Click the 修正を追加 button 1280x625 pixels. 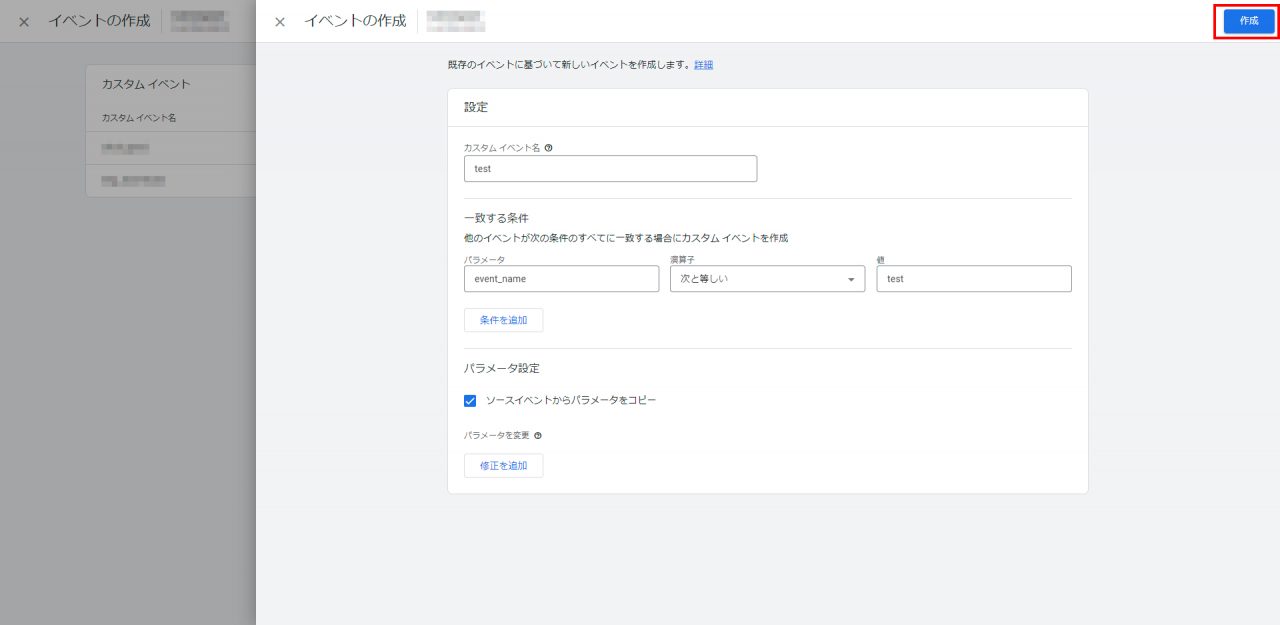(503, 466)
